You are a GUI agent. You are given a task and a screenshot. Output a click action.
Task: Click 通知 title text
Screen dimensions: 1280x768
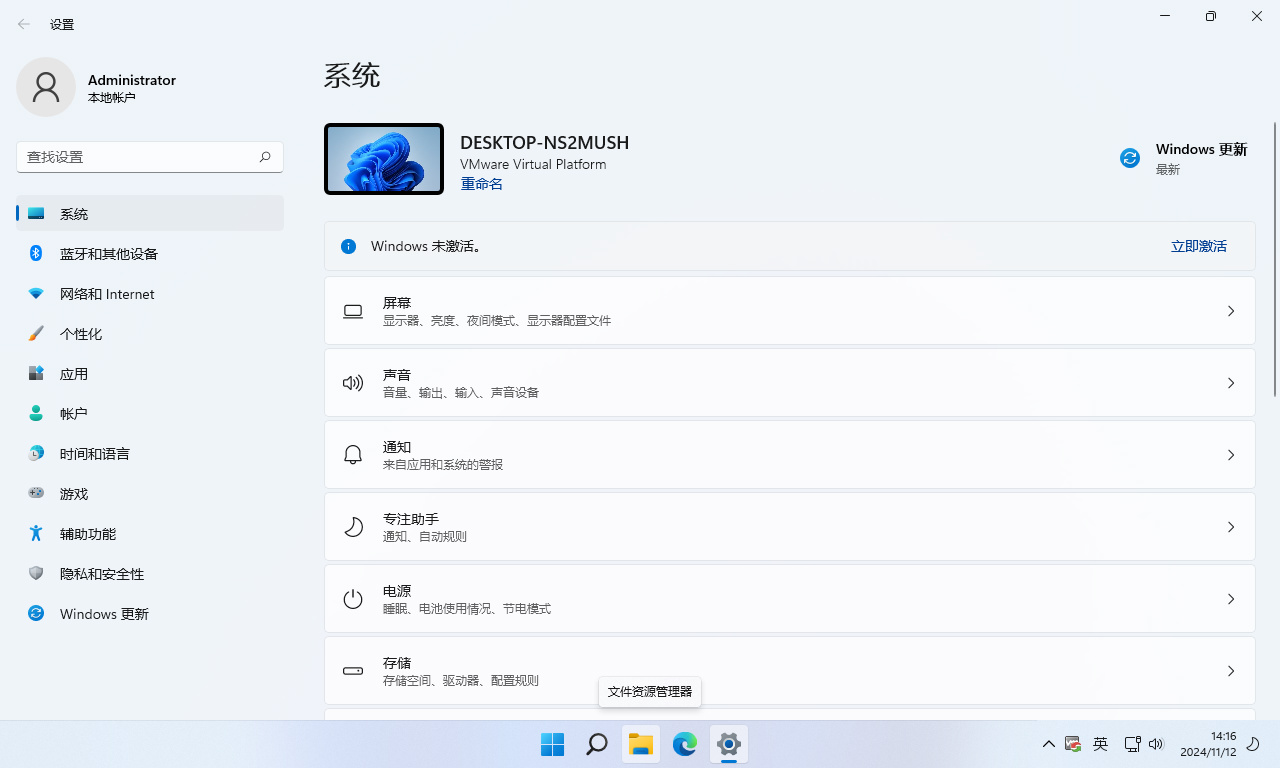pos(397,446)
